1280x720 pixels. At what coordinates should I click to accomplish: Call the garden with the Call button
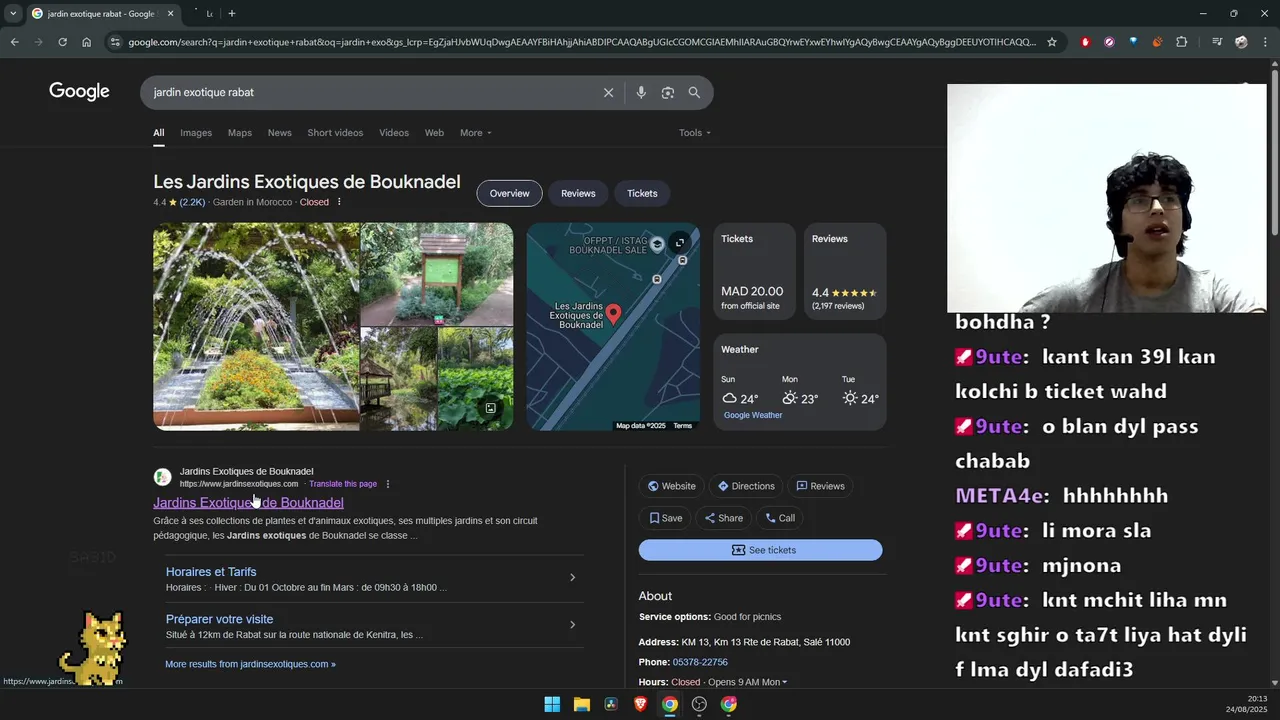pyautogui.click(x=780, y=518)
